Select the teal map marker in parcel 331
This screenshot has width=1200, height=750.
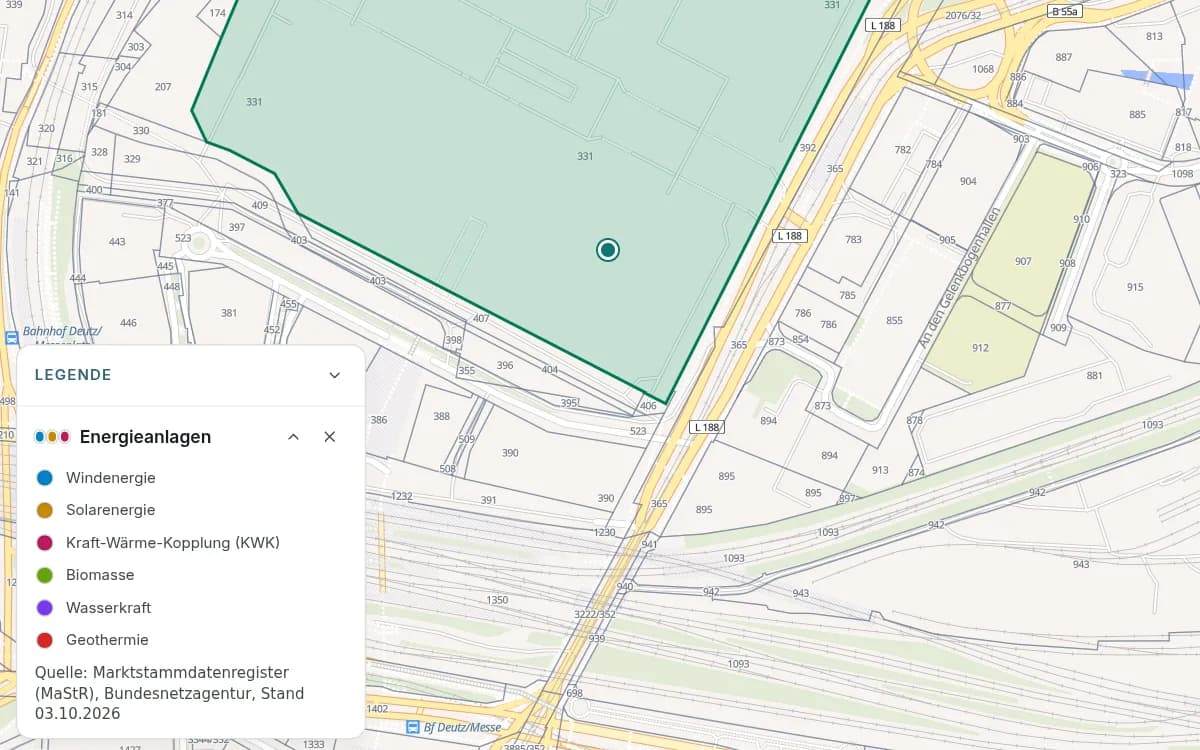coord(608,250)
